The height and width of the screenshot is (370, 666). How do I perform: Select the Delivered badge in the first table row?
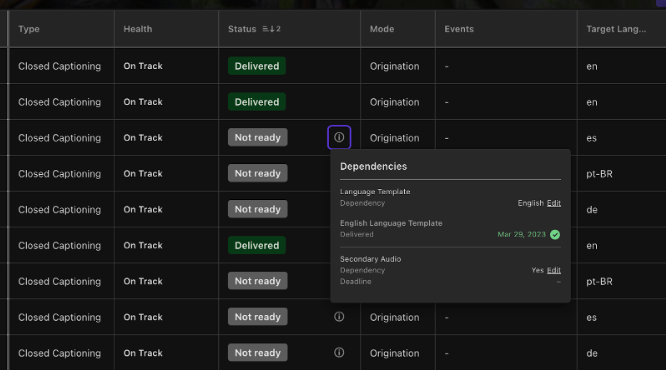257,66
